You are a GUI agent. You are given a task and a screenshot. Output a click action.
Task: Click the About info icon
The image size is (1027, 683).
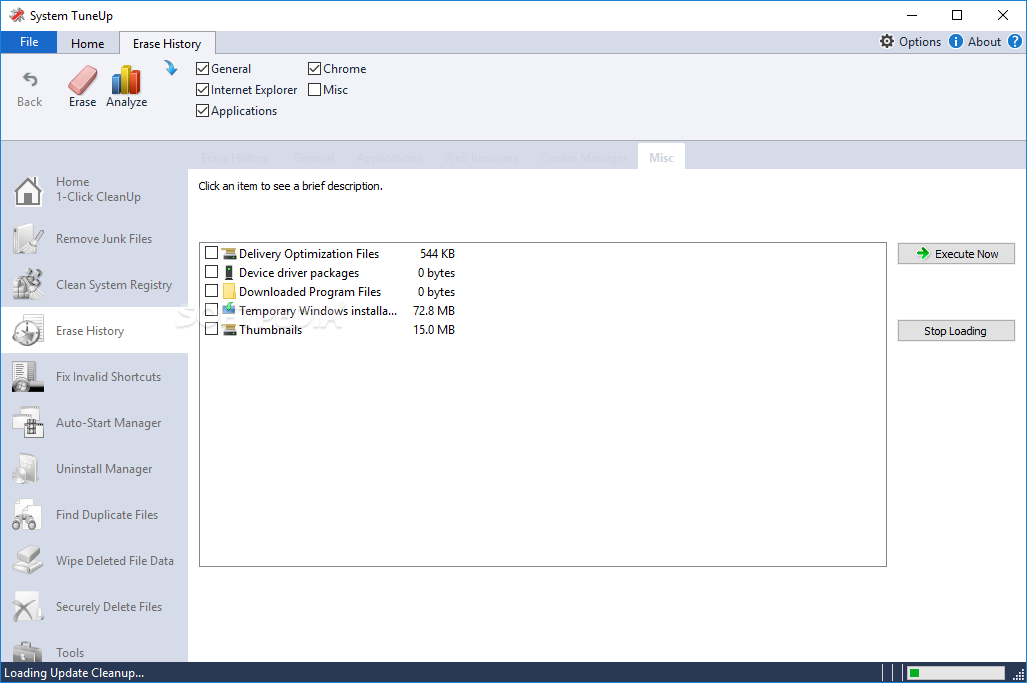(956, 41)
